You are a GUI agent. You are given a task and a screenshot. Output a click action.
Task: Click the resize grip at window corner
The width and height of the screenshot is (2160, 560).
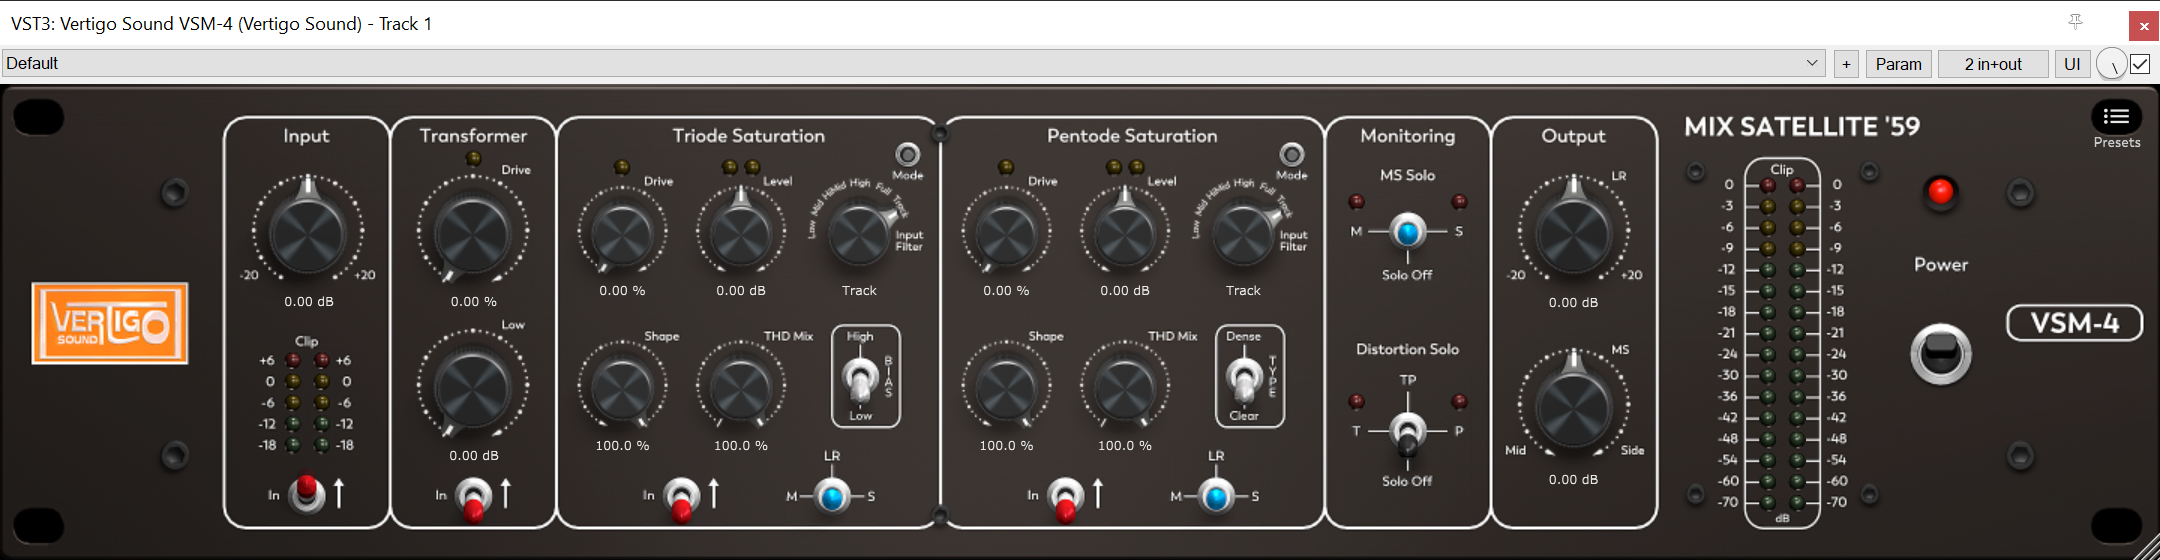point(2146,546)
